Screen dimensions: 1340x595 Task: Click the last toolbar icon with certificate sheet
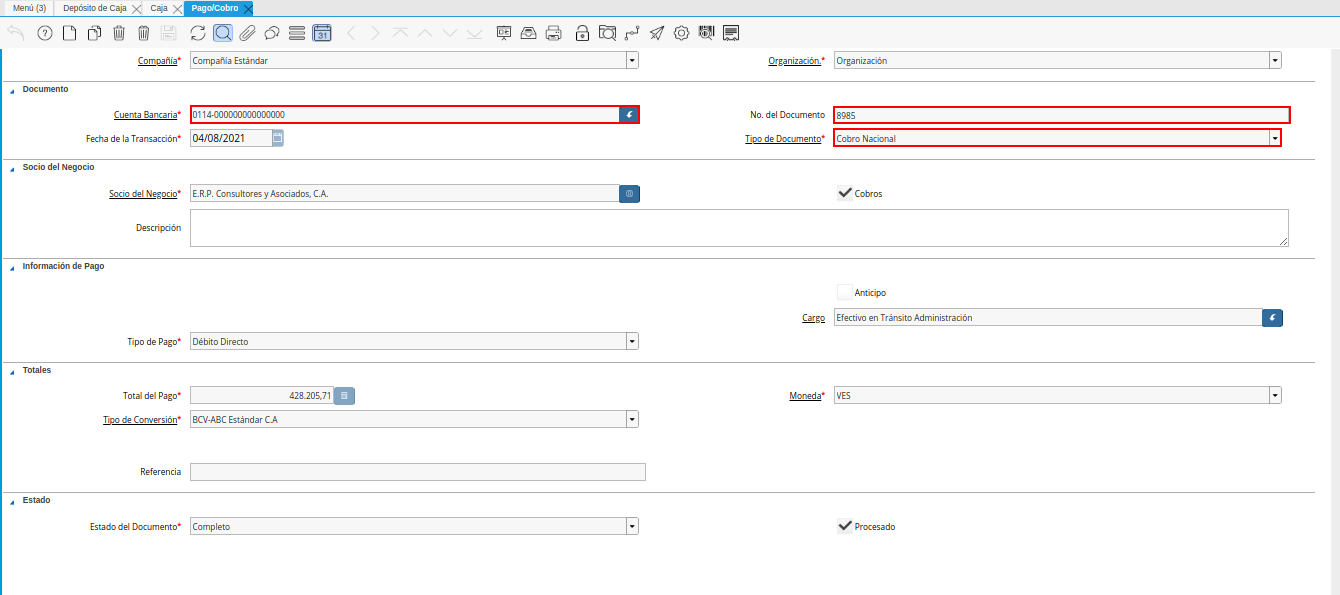click(731, 33)
